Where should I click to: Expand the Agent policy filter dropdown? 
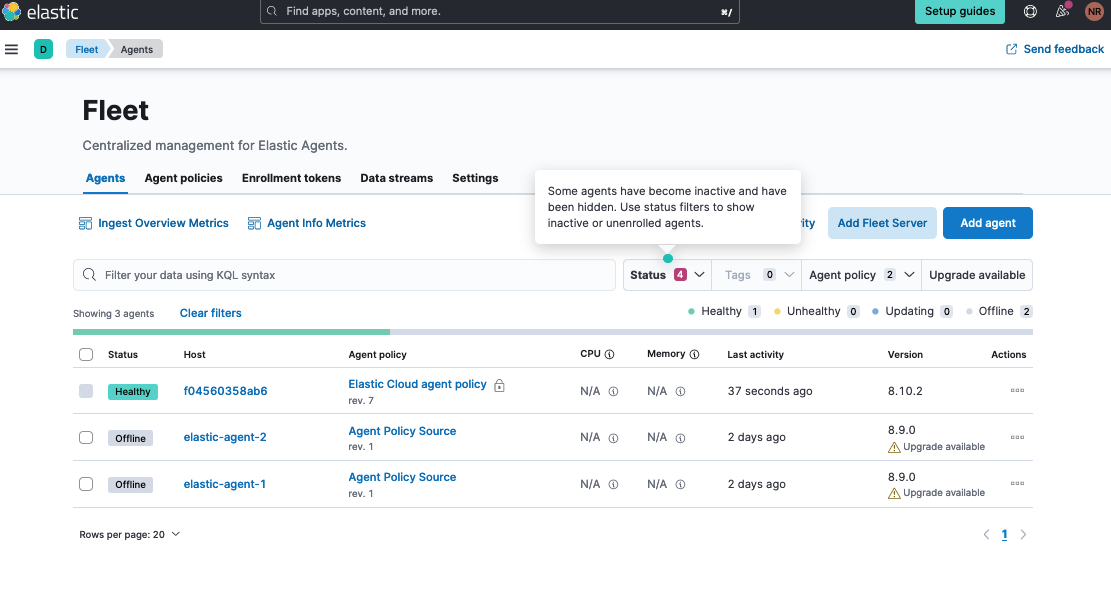(861, 275)
